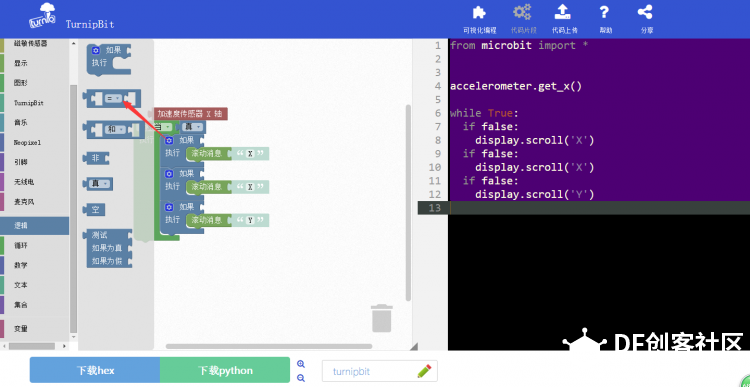Open the '=' comparison operator dropdown

pos(114,99)
